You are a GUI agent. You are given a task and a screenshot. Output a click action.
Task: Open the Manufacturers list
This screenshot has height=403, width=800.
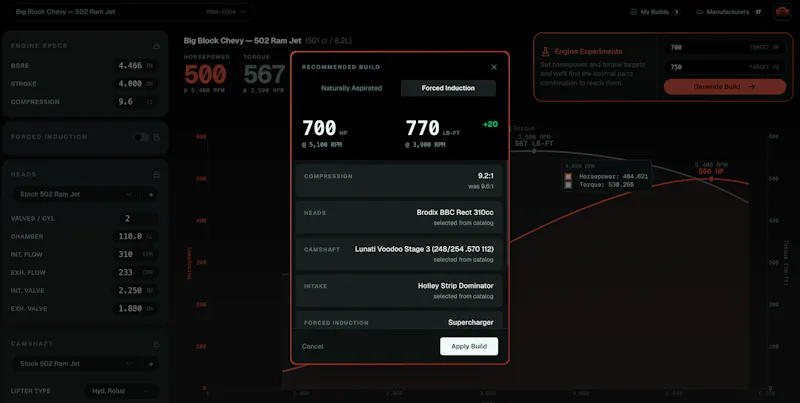[x=729, y=12]
